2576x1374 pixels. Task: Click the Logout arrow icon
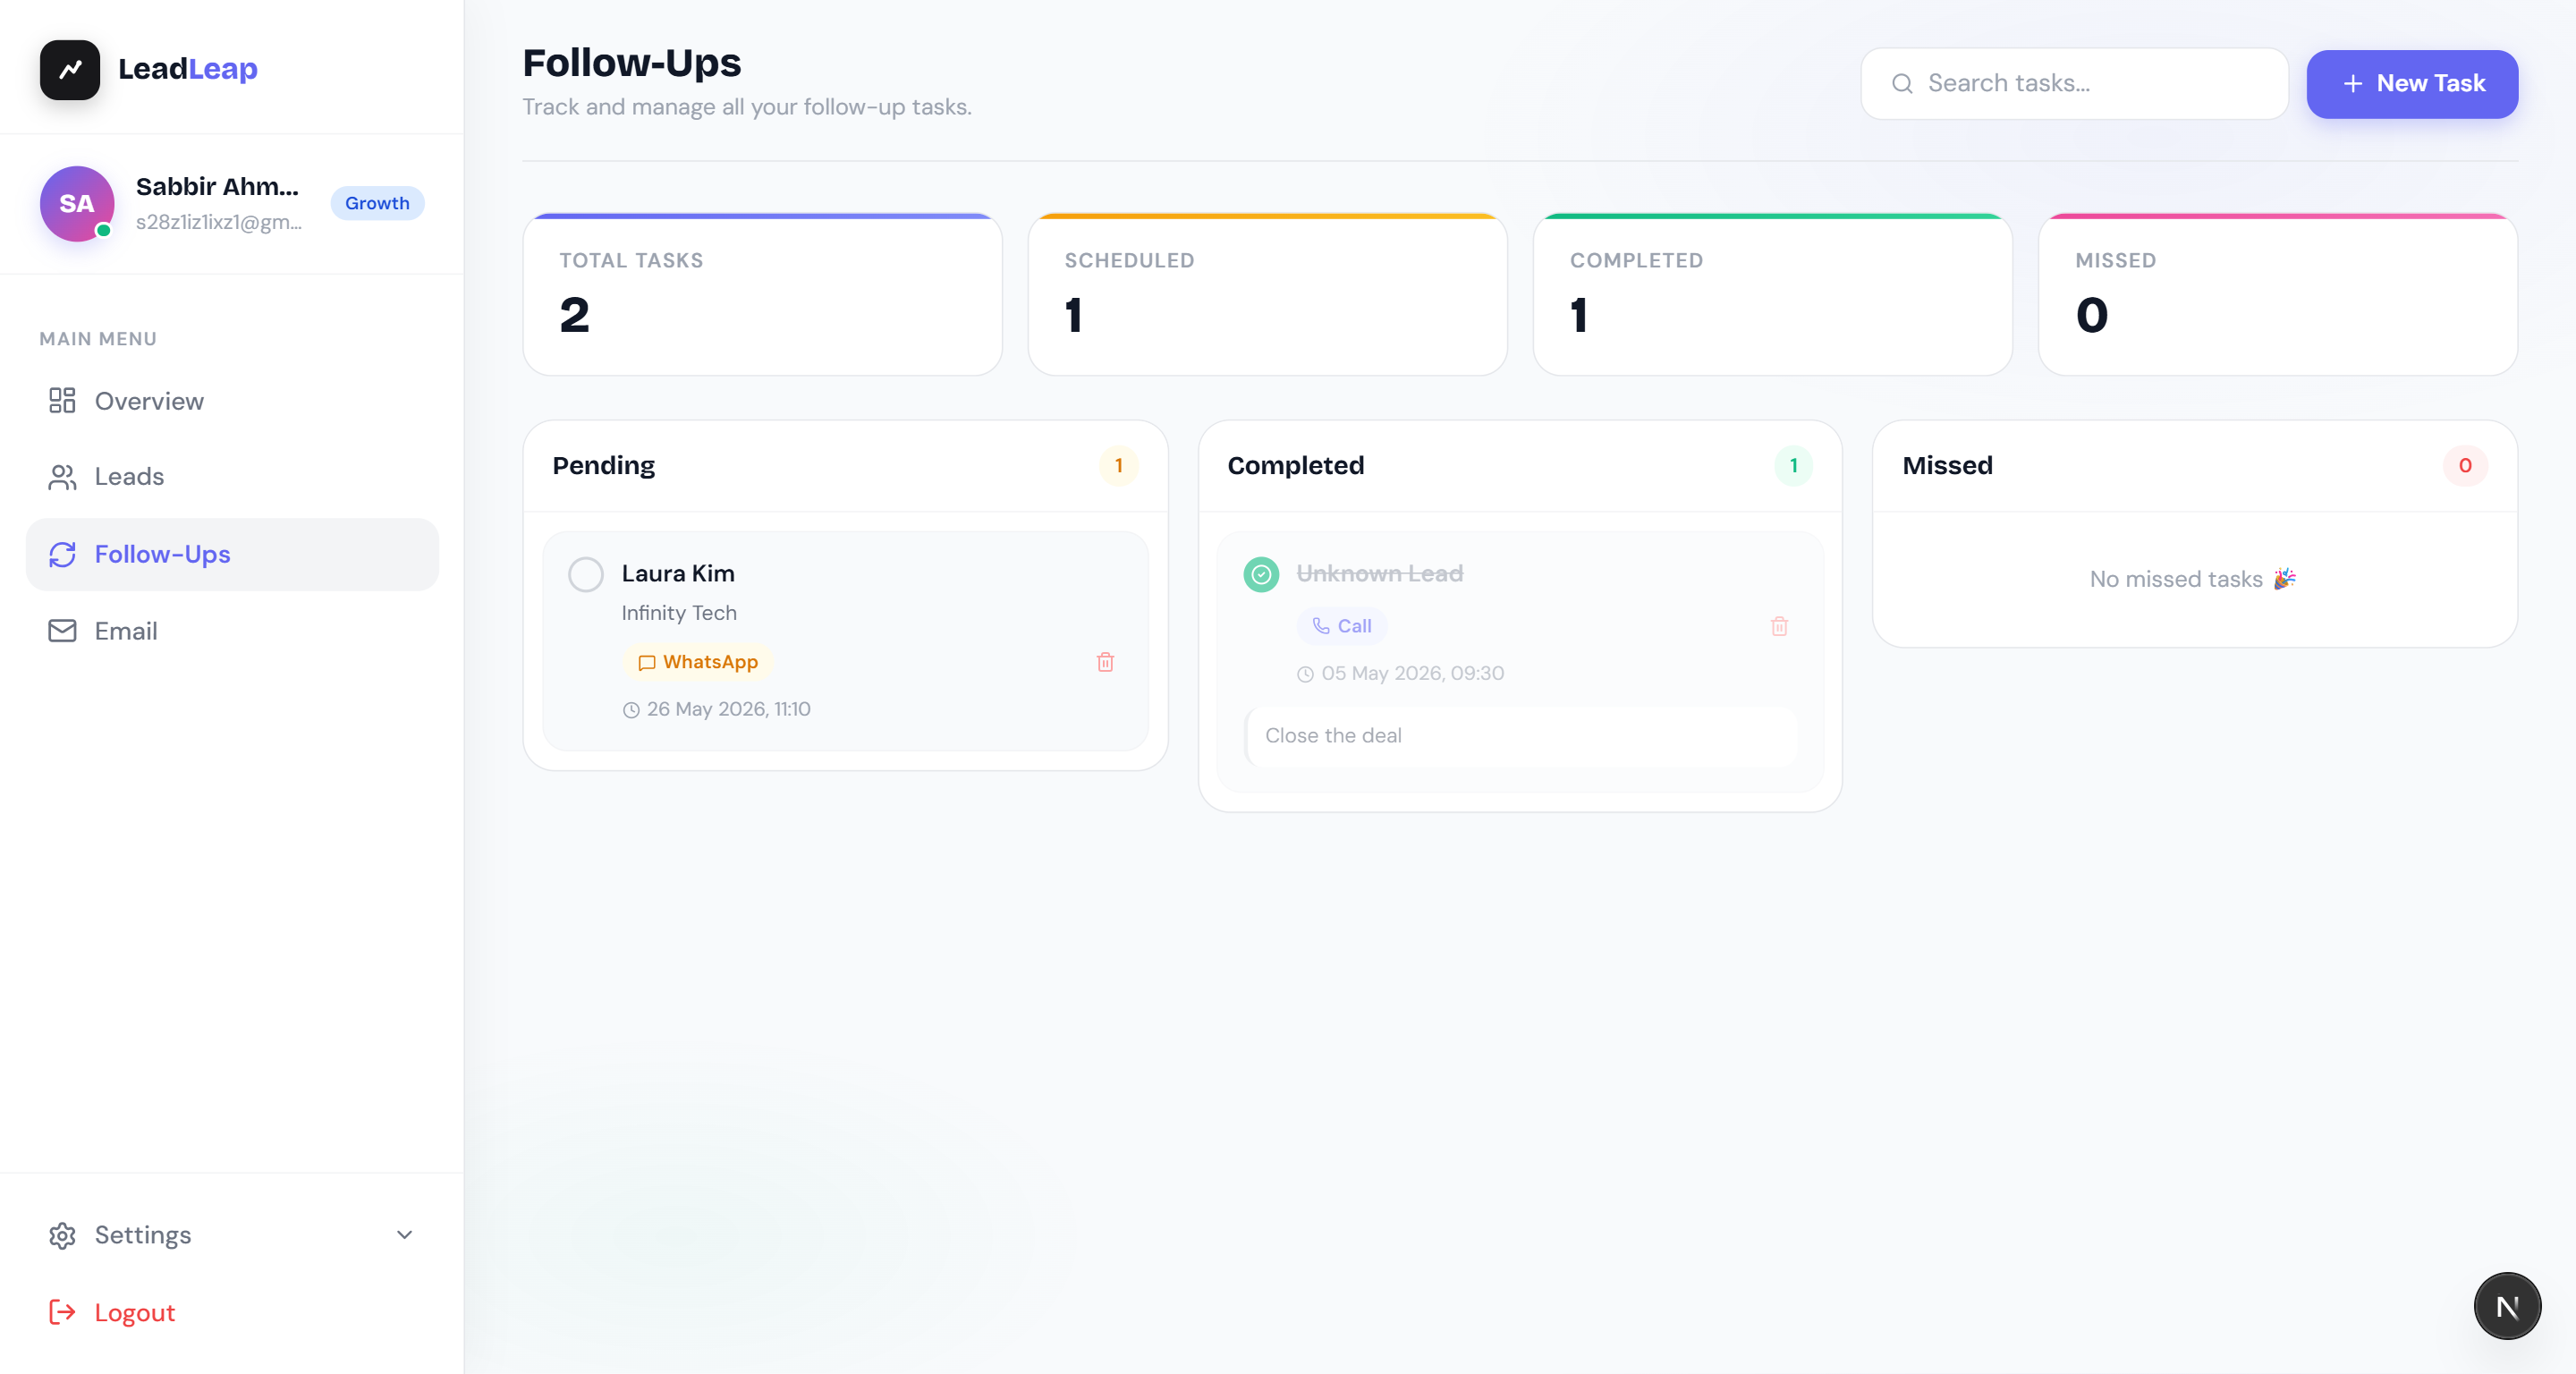coord(62,1312)
